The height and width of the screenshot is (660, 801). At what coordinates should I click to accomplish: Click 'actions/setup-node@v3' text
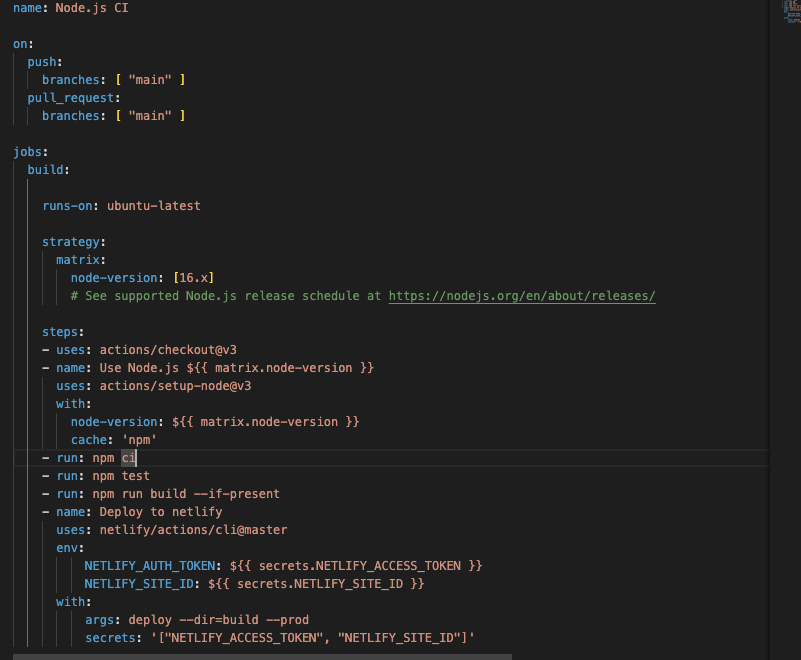point(175,386)
